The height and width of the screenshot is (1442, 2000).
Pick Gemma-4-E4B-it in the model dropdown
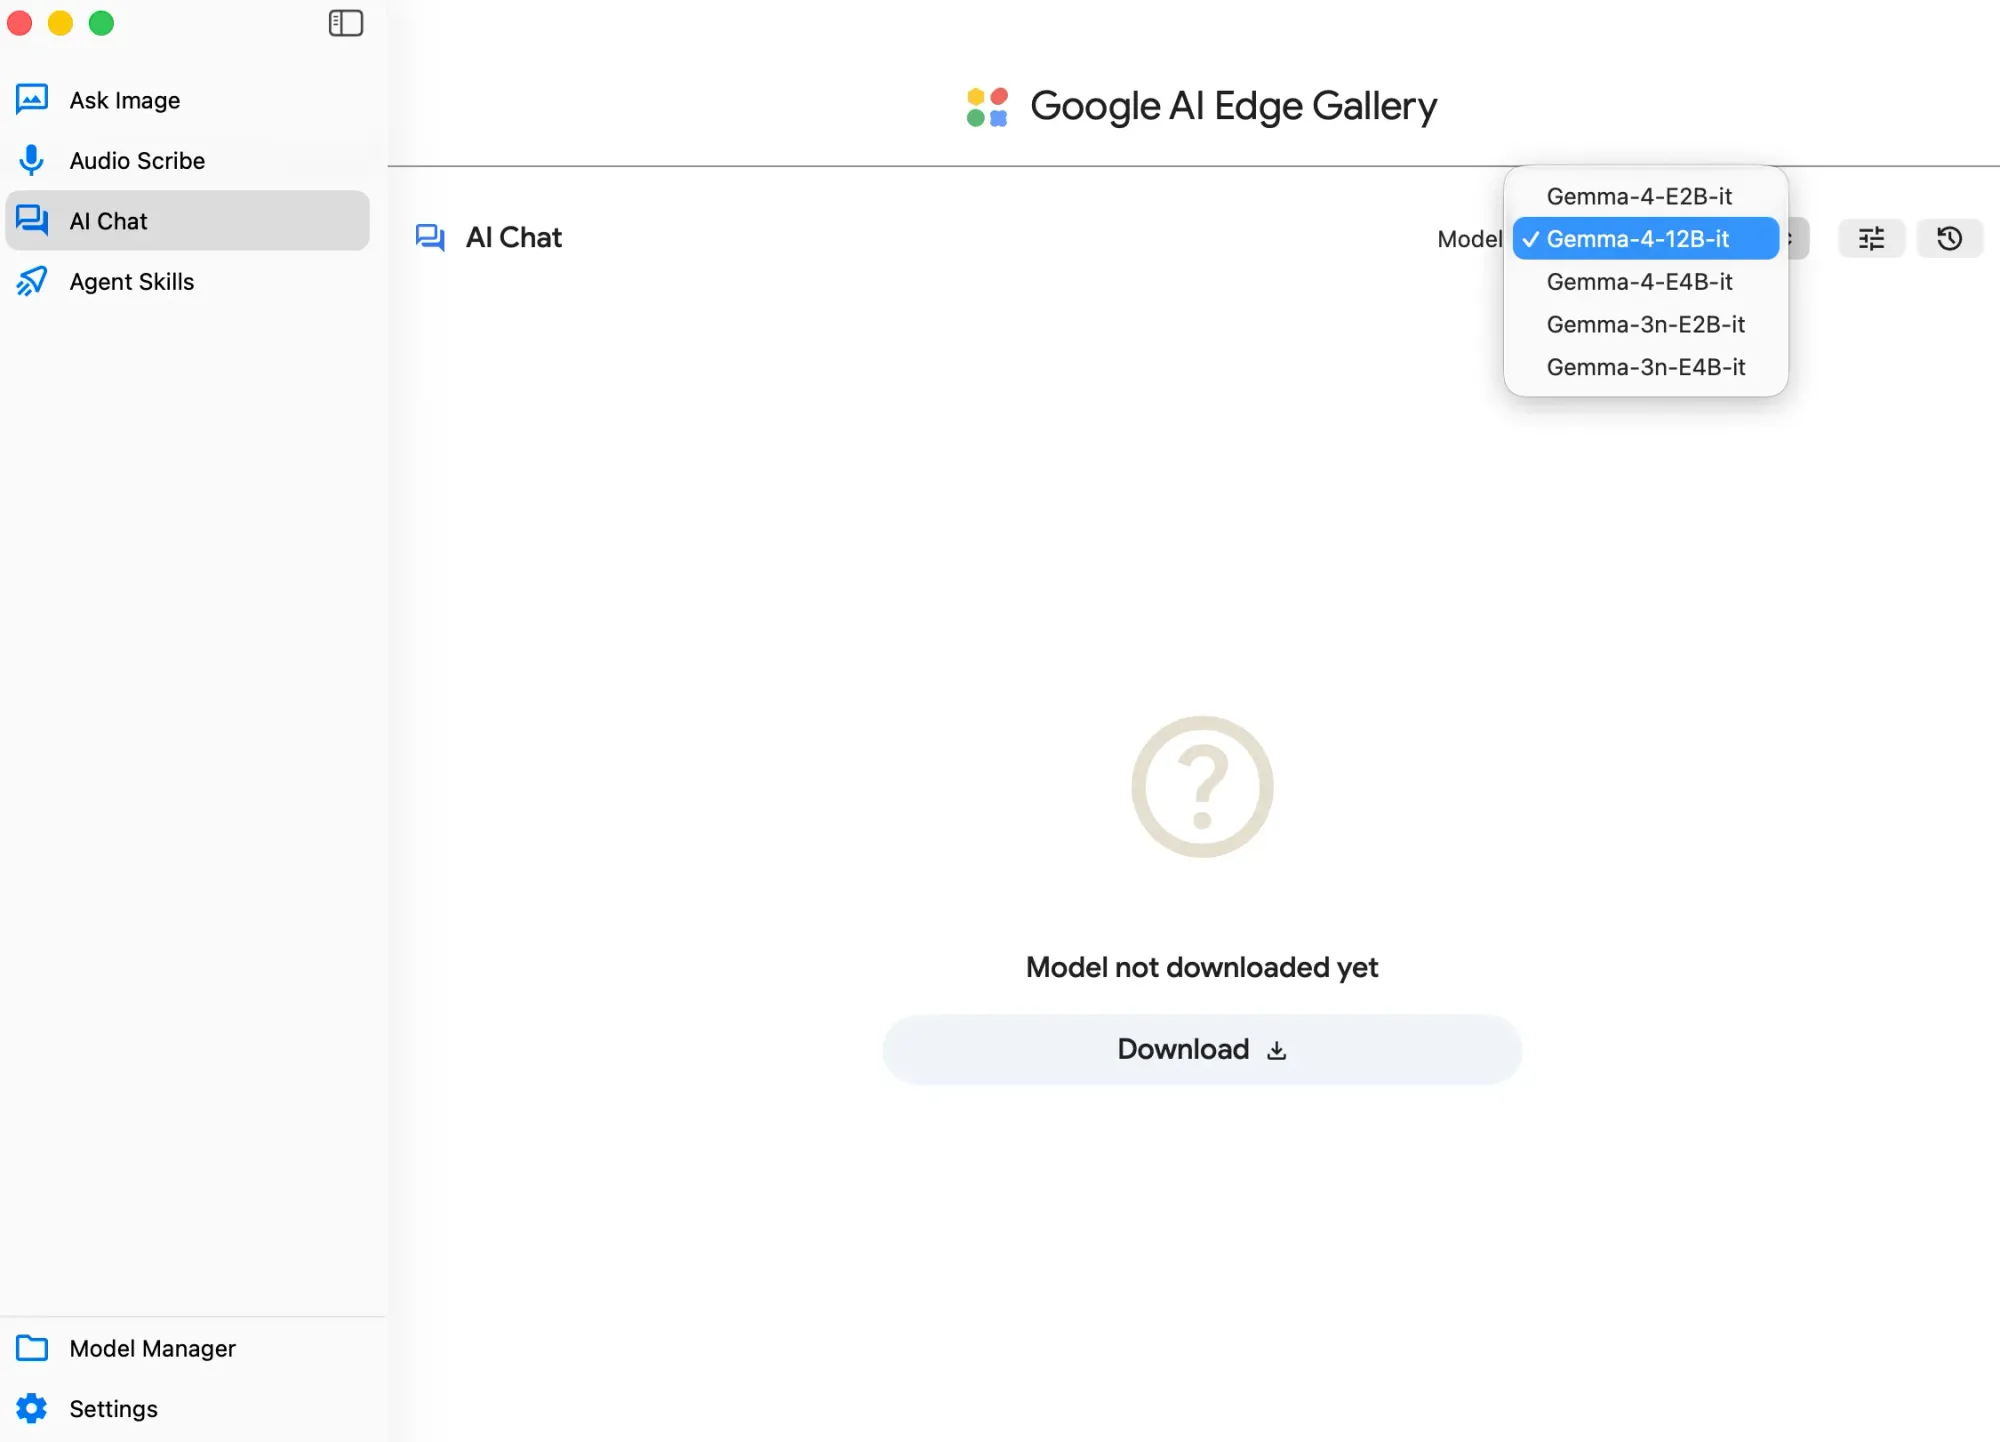[1645, 282]
